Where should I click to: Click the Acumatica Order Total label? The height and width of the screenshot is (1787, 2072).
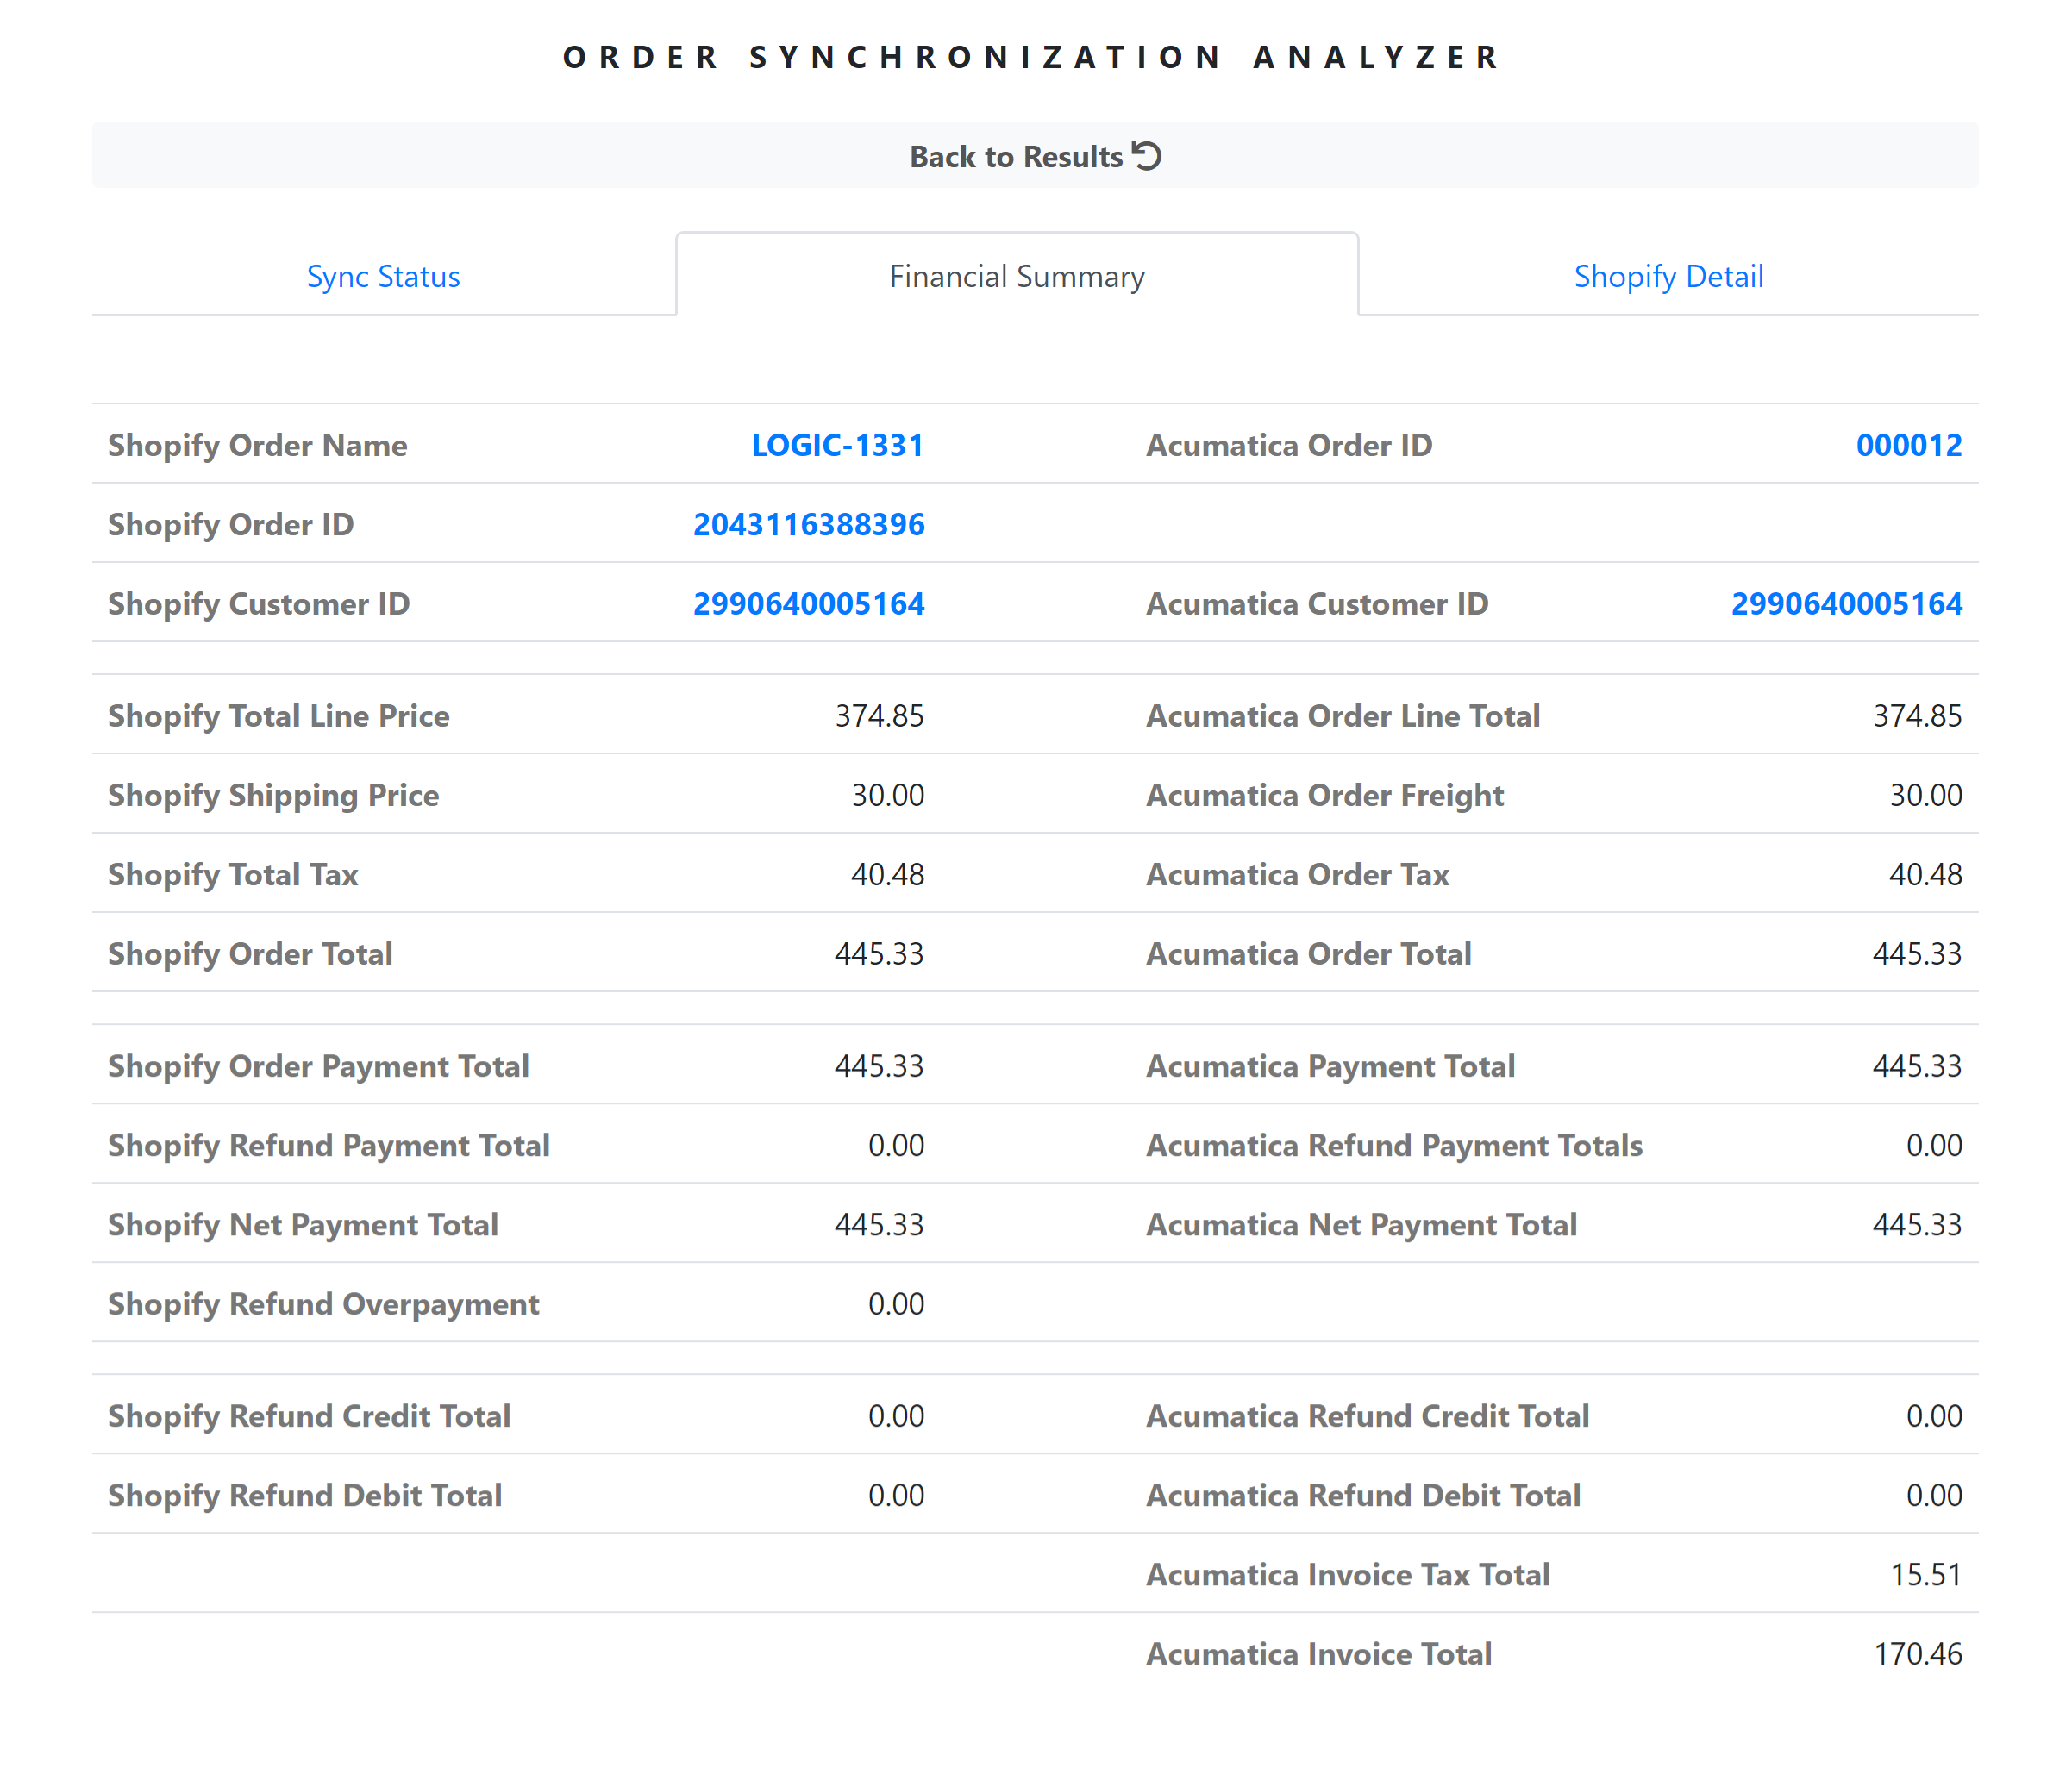click(1309, 954)
